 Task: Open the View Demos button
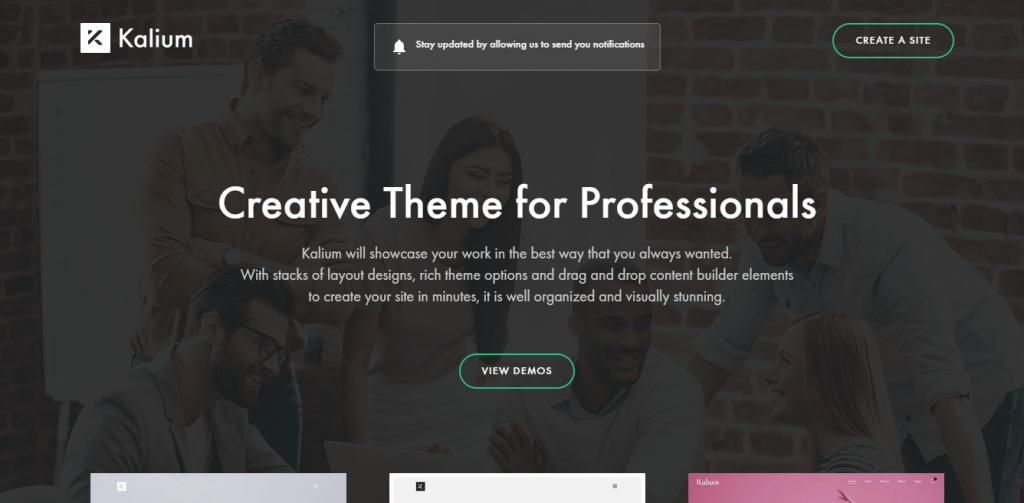(x=517, y=371)
